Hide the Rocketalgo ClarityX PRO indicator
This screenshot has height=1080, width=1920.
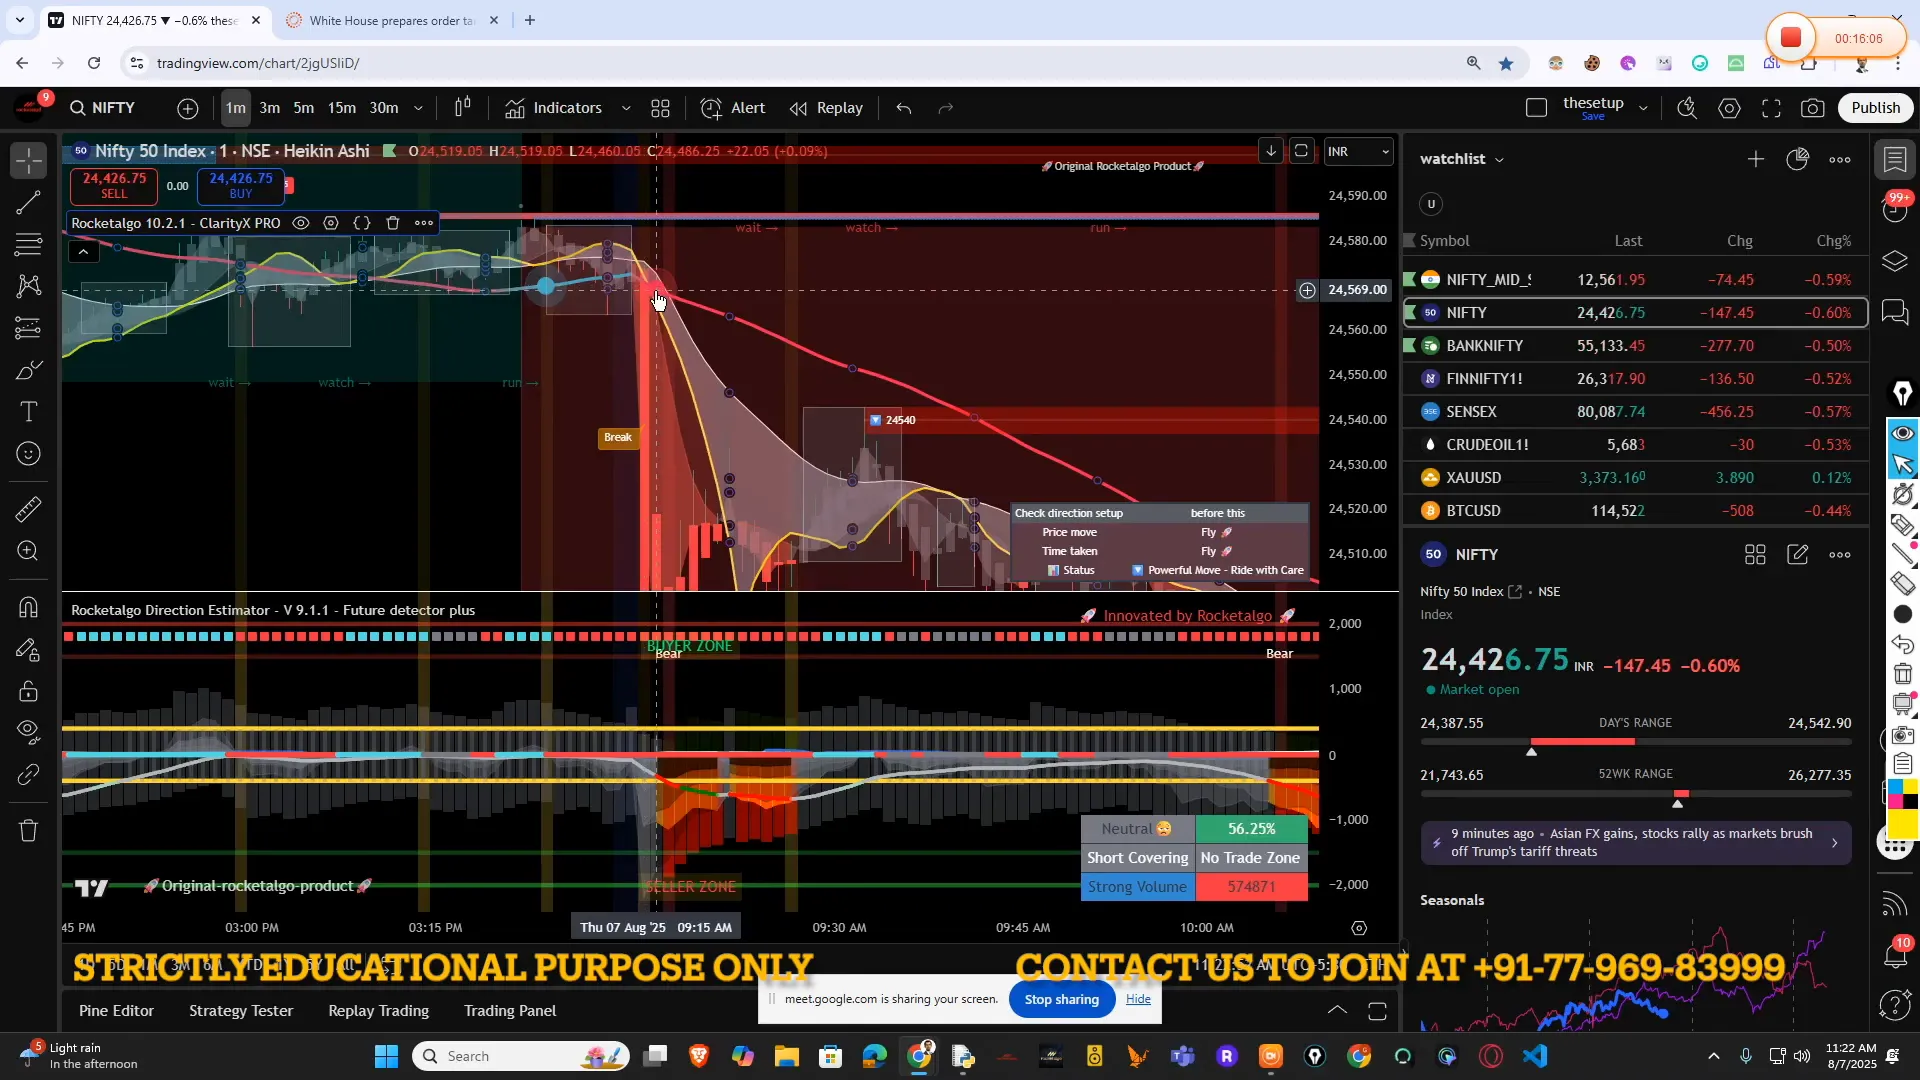300,223
